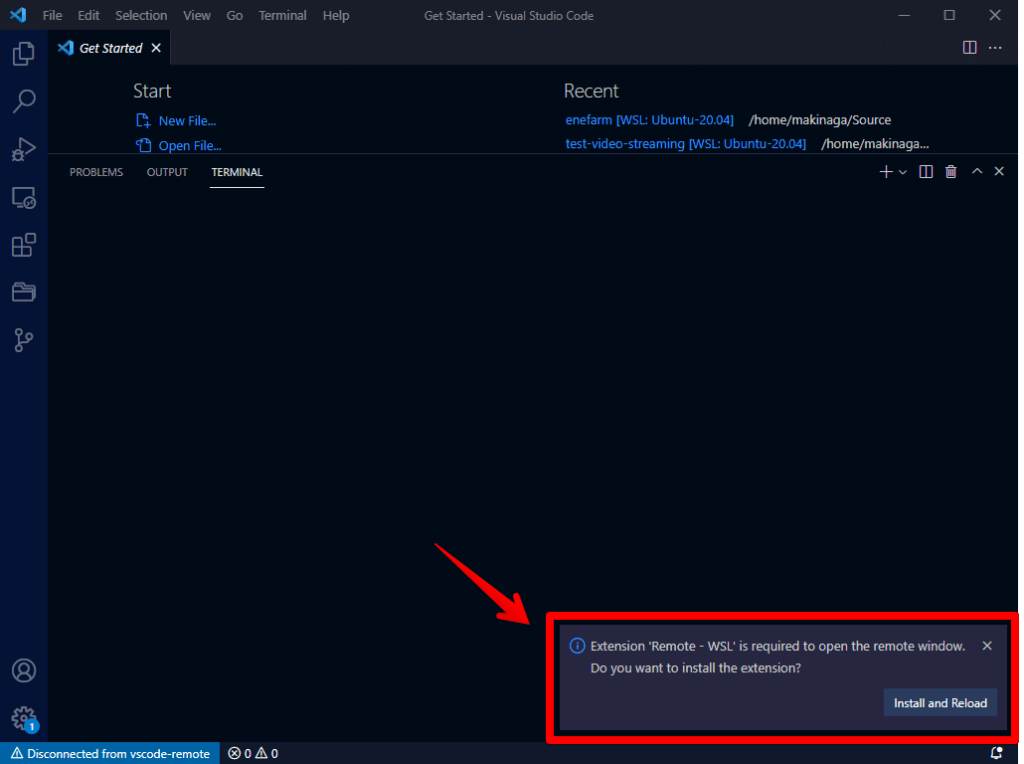The width and height of the screenshot is (1024, 764).
Task: Maximize the panel with the chevron toggle
Action: [976, 171]
